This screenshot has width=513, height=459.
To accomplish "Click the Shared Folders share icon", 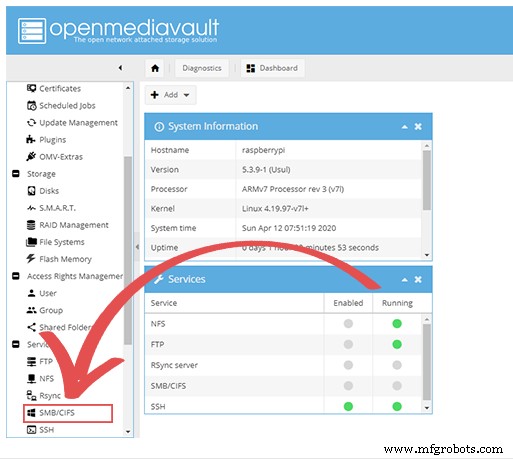I will (31, 327).
